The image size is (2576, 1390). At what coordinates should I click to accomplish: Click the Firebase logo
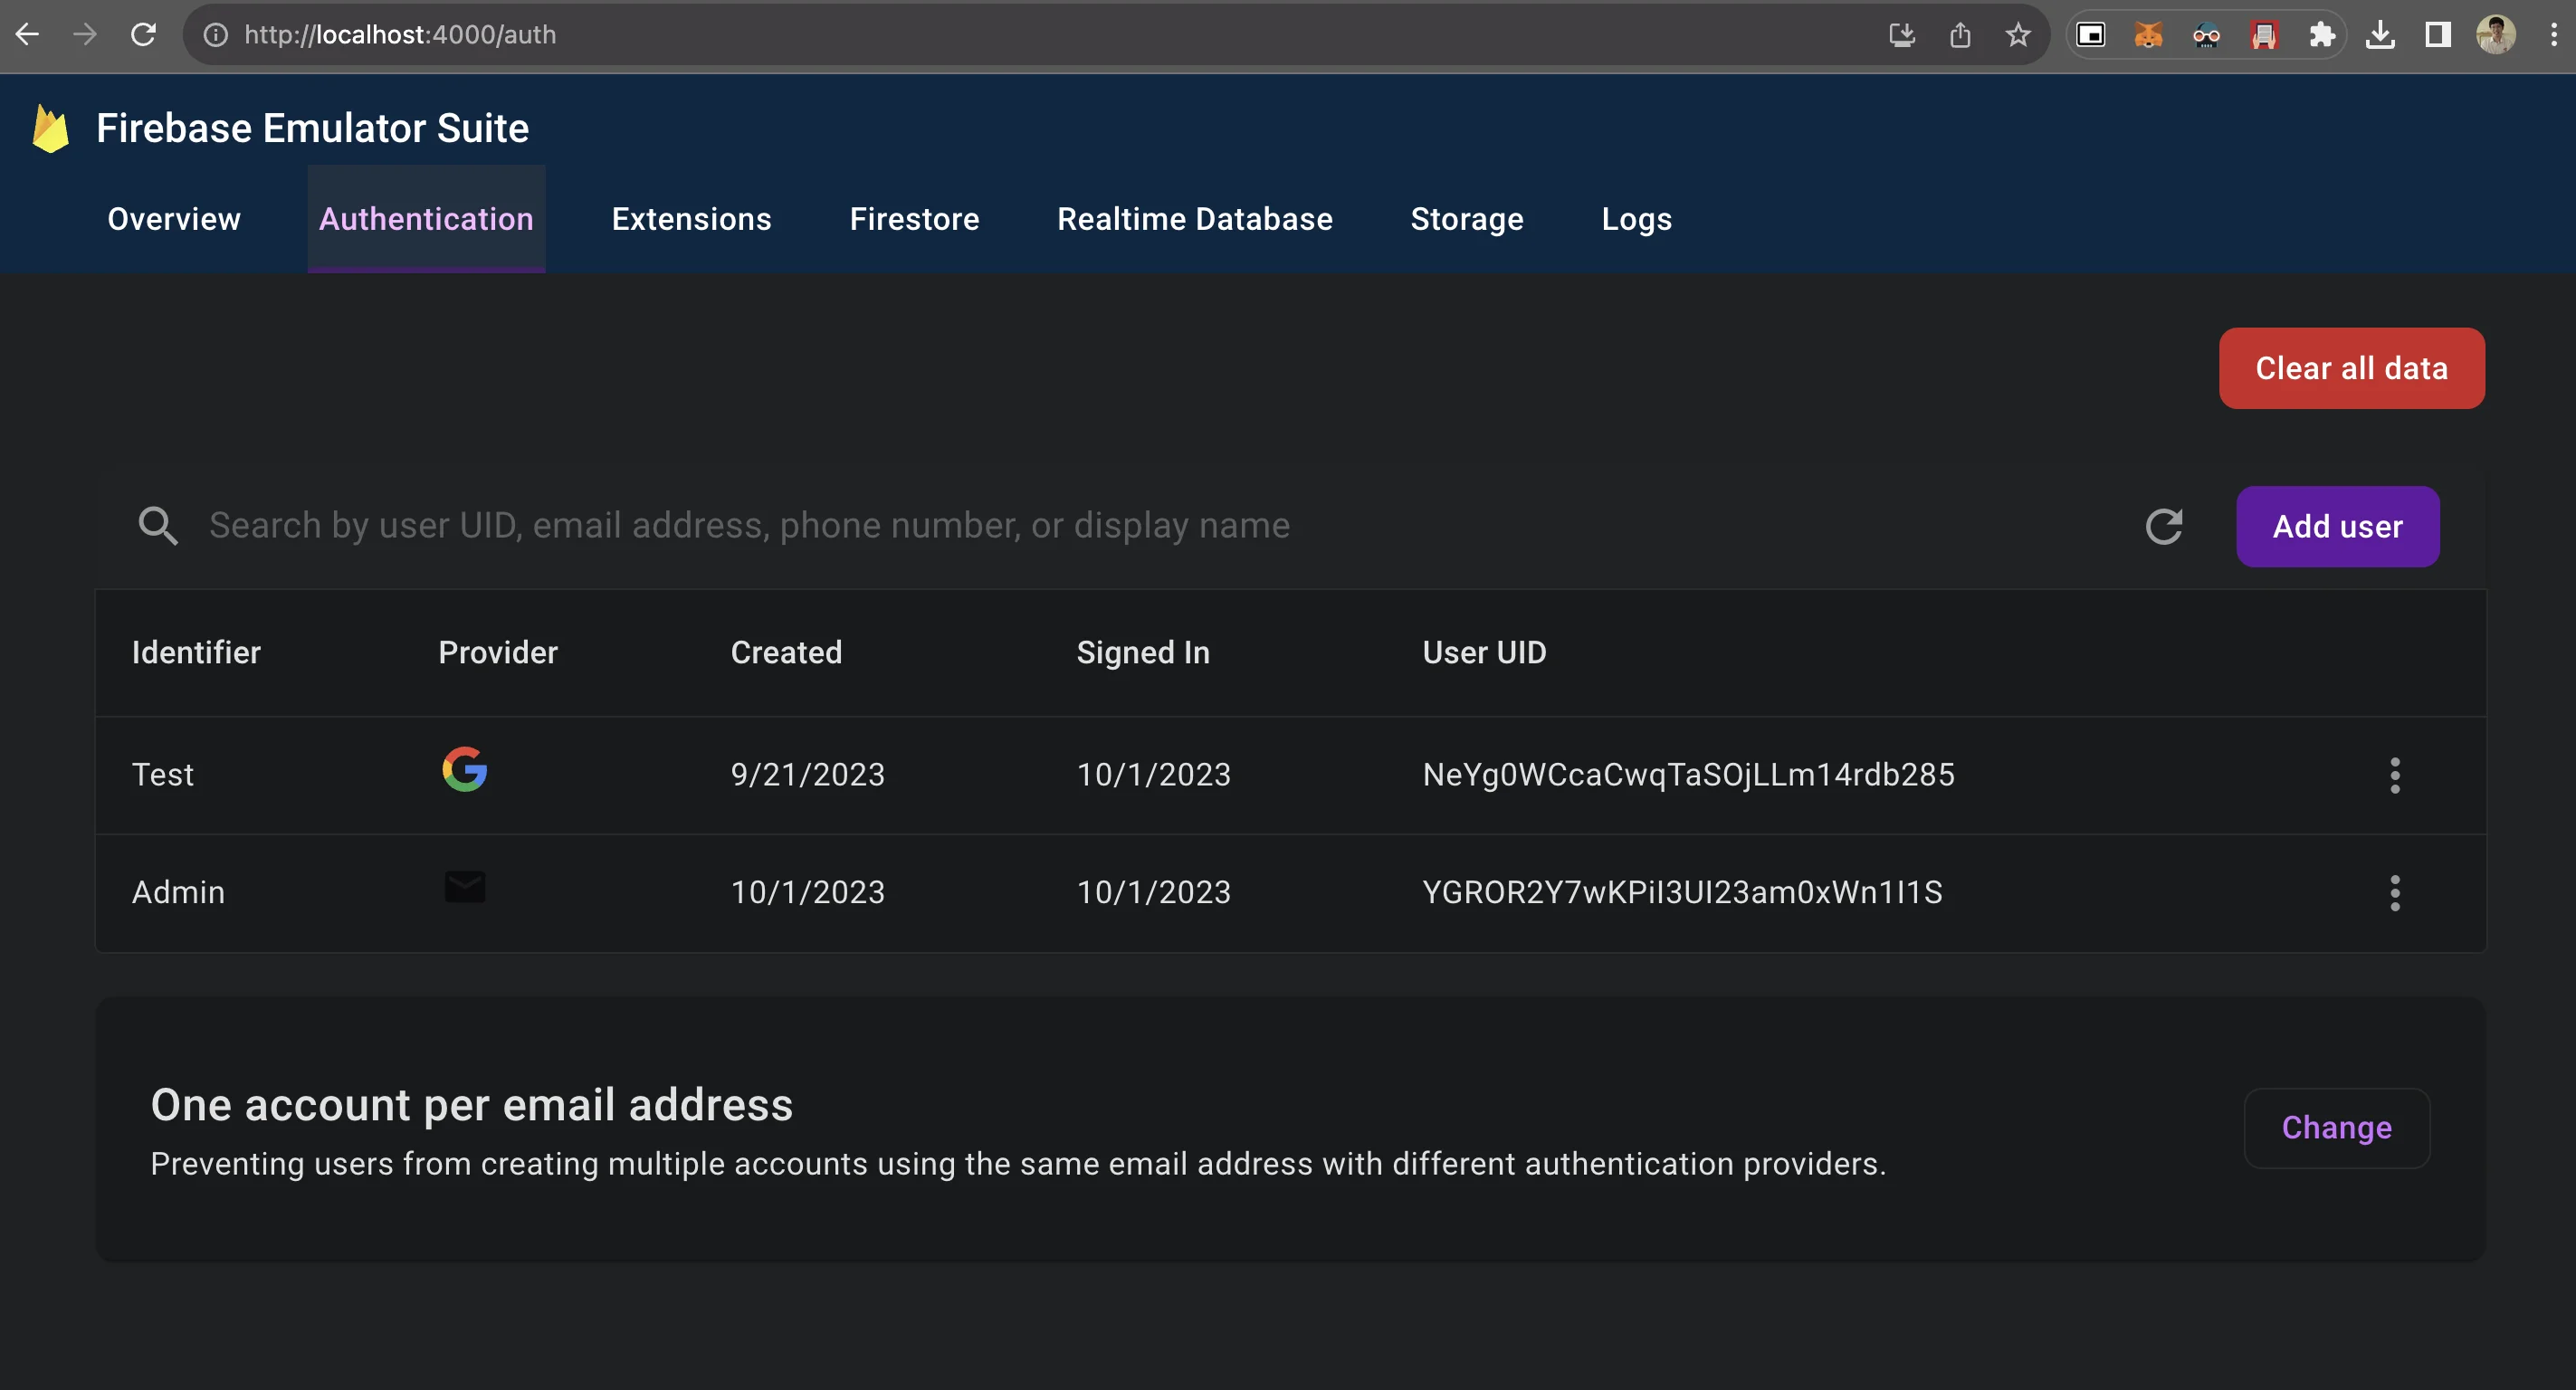click(50, 129)
